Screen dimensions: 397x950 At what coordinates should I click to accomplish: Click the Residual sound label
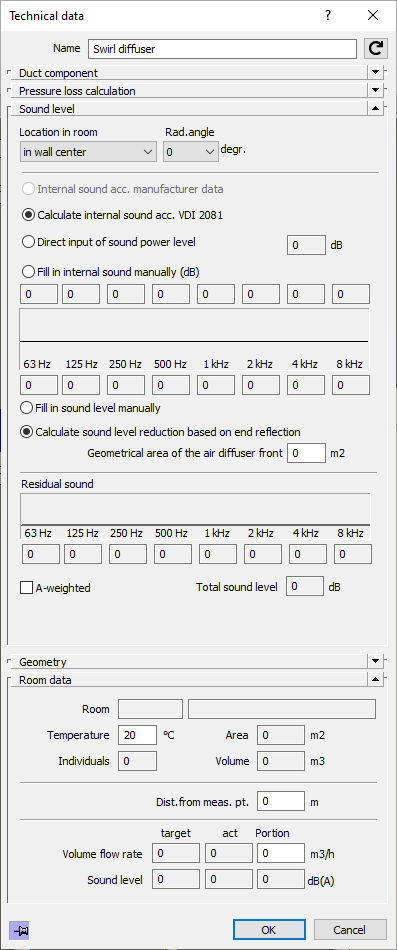click(x=58, y=484)
